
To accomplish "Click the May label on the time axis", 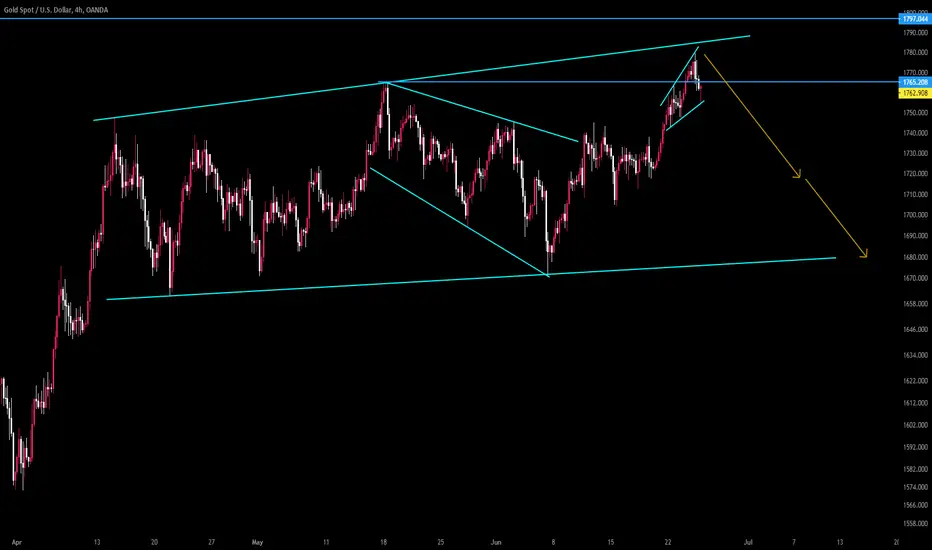I will point(257,542).
